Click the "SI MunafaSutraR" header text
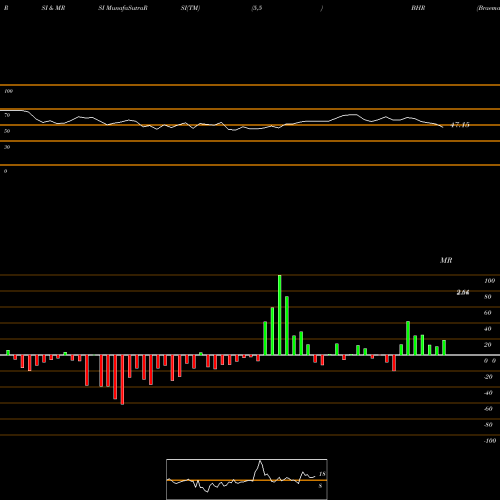This screenshot has height=500, width=500. [x=123, y=8]
